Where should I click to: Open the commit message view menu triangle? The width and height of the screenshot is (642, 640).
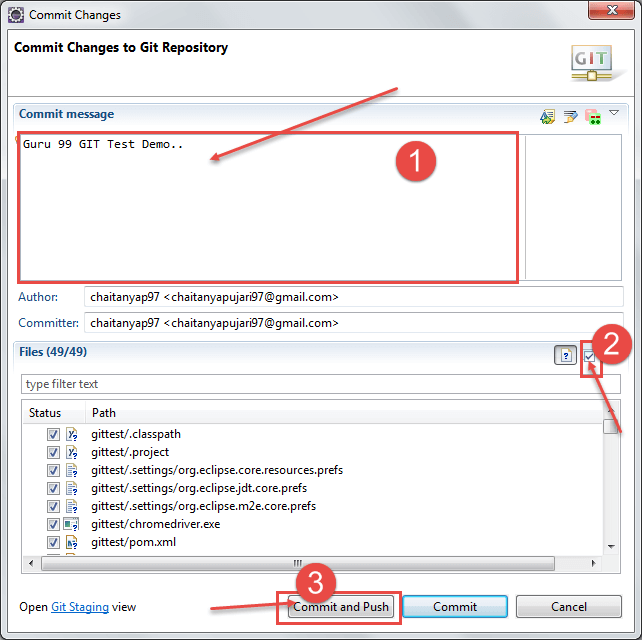614,113
